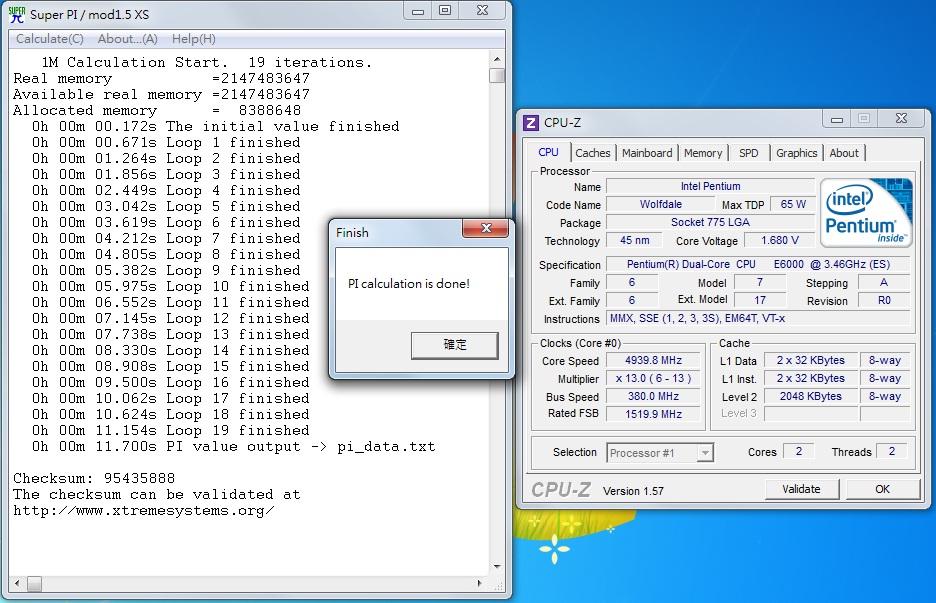Click the Core Voltage value 1.680 V
The width and height of the screenshot is (936, 603).
tap(779, 240)
